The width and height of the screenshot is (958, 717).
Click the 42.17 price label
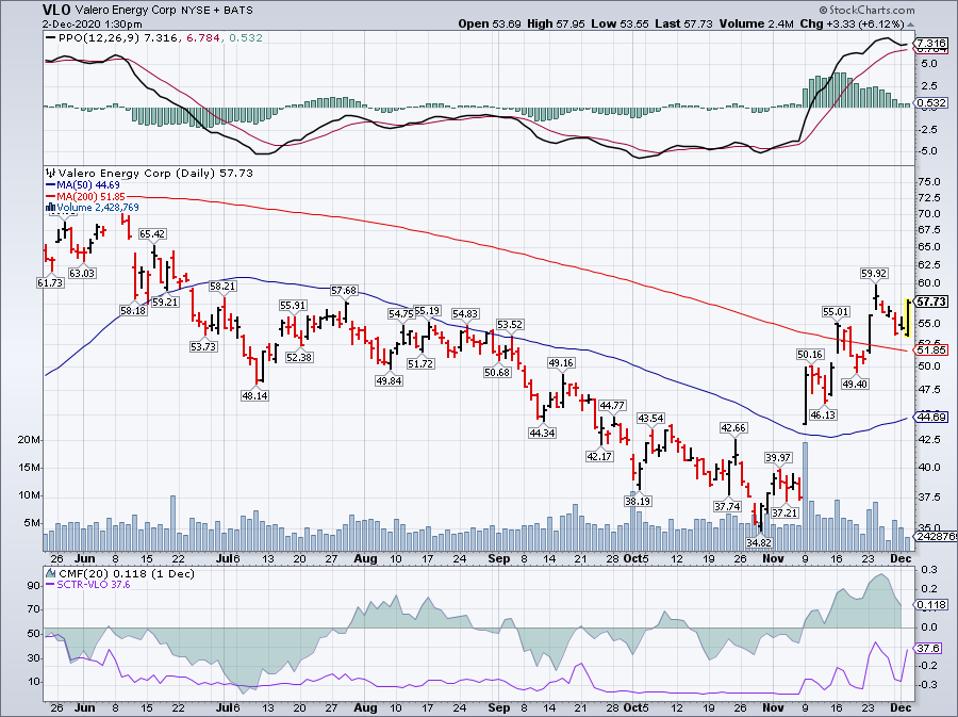pyautogui.click(x=599, y=456)
